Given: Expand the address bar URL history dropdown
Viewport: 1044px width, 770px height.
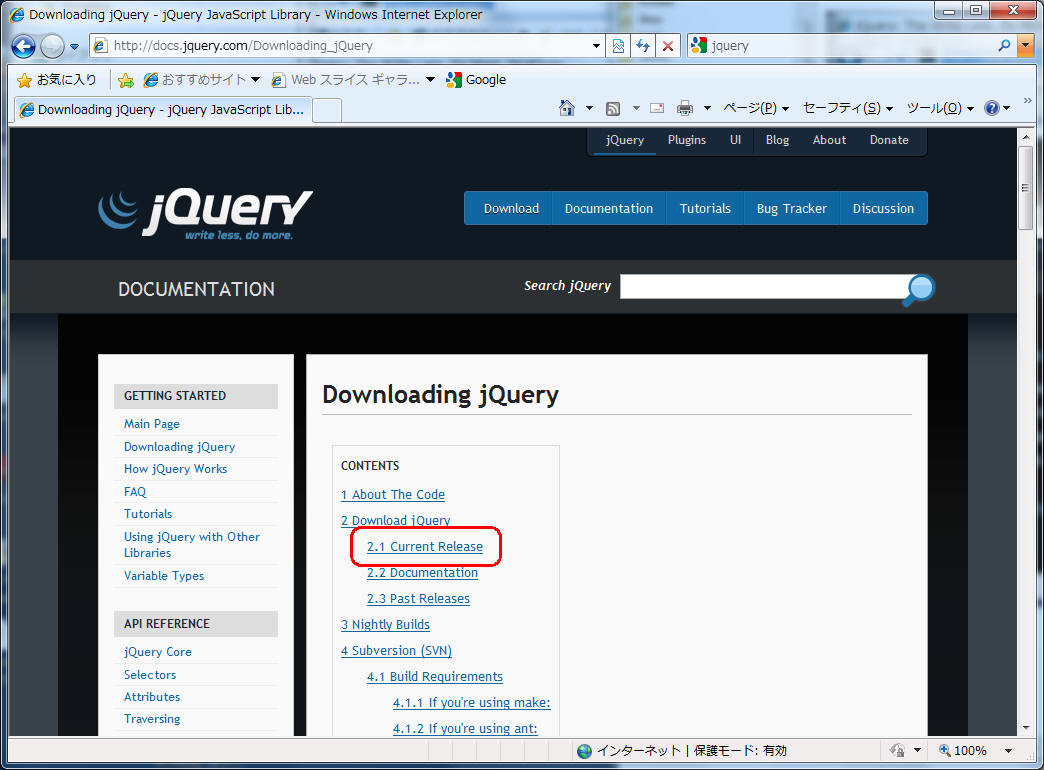Looking at the screenshot, I should [597, 46].
